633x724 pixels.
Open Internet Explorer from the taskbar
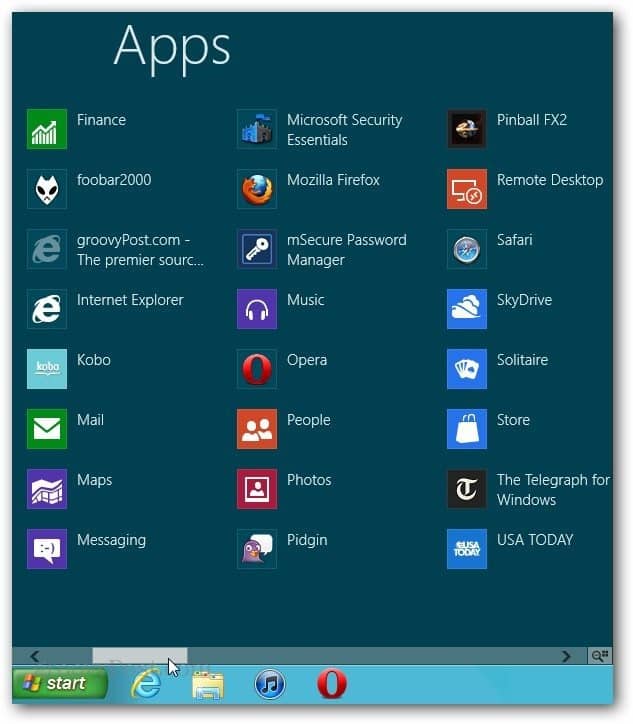pos(146,684)
